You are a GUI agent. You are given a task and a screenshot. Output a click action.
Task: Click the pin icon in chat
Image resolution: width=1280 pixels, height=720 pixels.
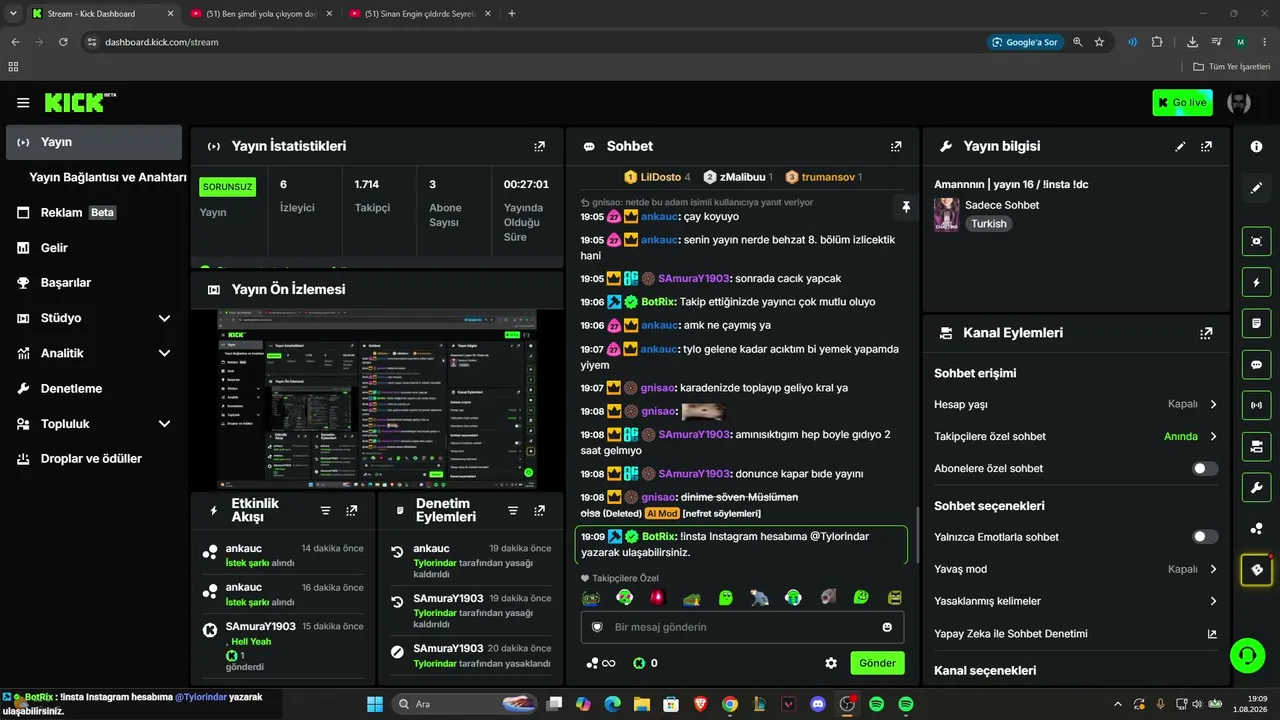coord(906,207)
